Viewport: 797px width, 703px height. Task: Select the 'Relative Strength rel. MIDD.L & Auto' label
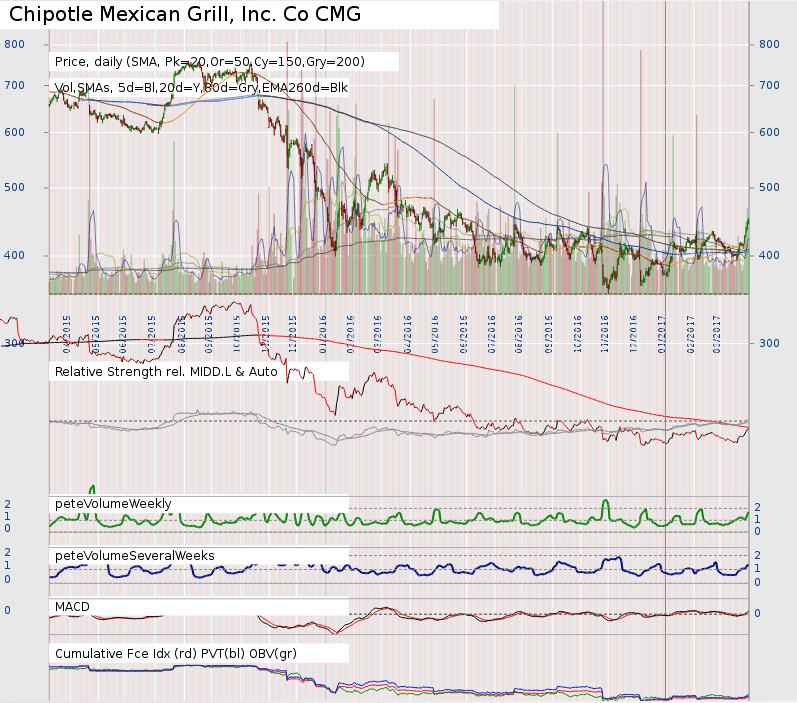click(x=166, y=372)
